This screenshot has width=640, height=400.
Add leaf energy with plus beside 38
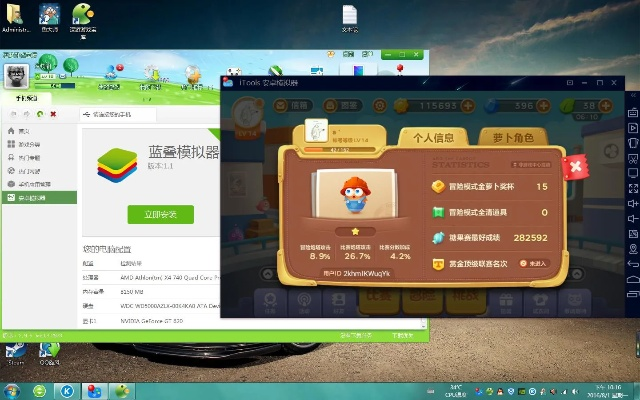click(606, 106)
